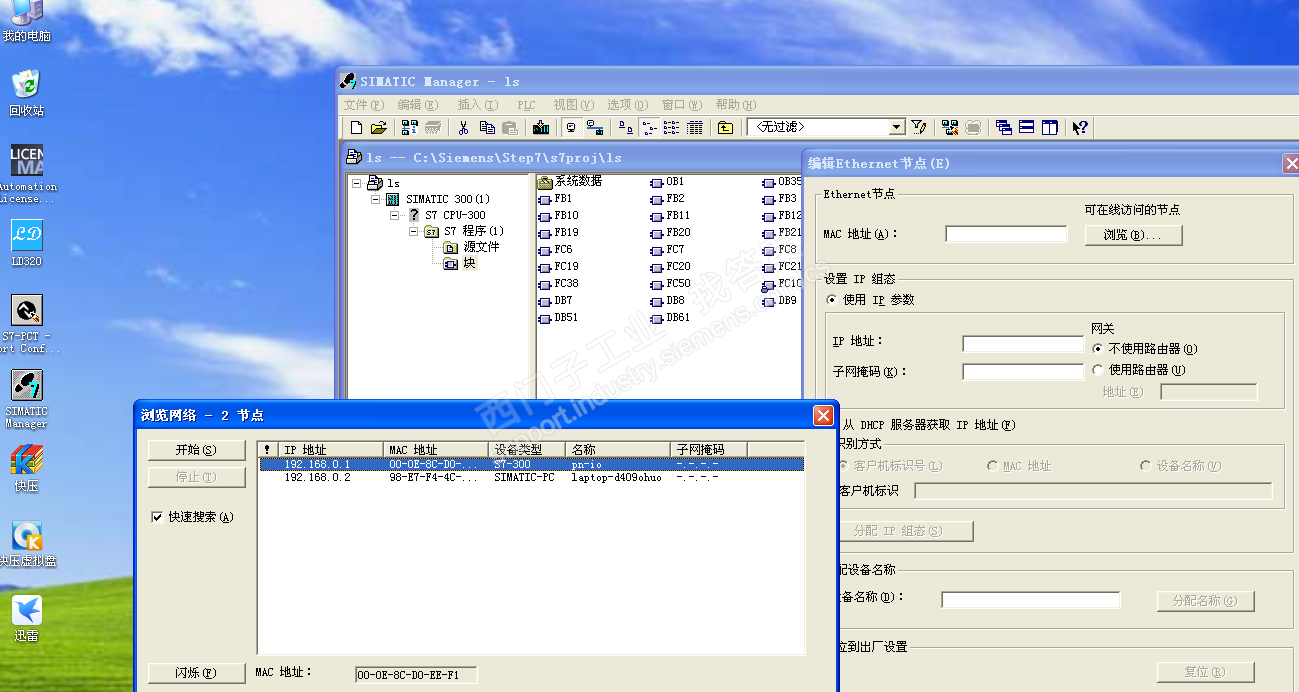Screen dimensions: 1299x692
Task: Select the 不使用路由器 radio option
Action: pyautogui.click(x=1098, y=349)
